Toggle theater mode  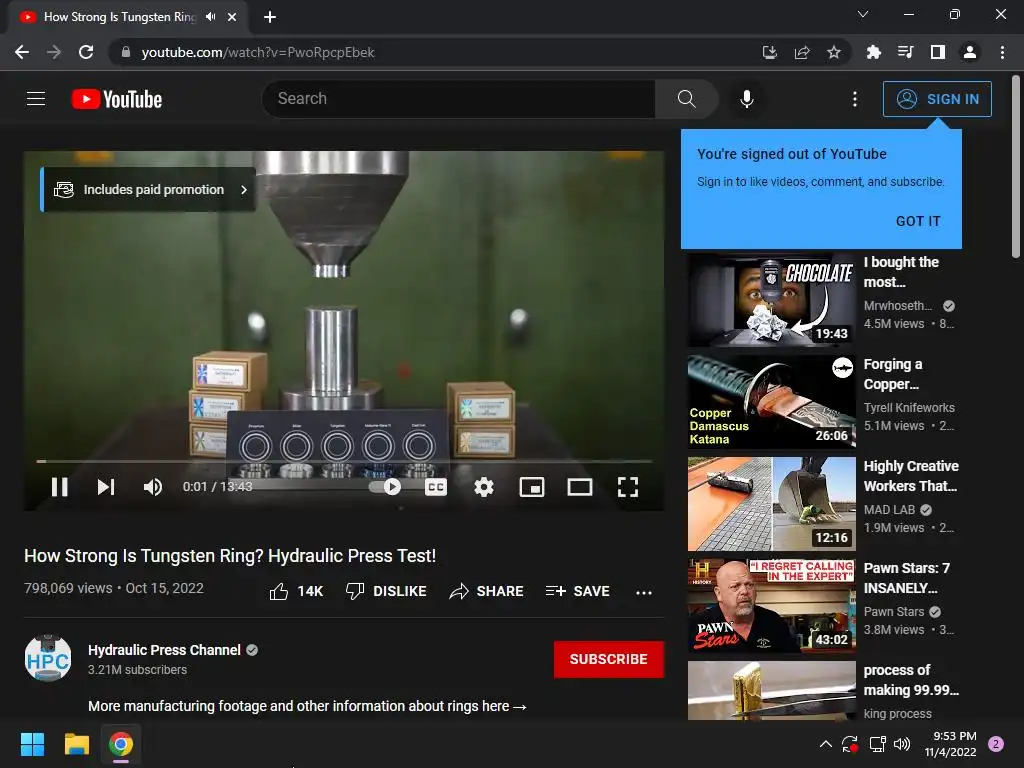tap(579, 487)
